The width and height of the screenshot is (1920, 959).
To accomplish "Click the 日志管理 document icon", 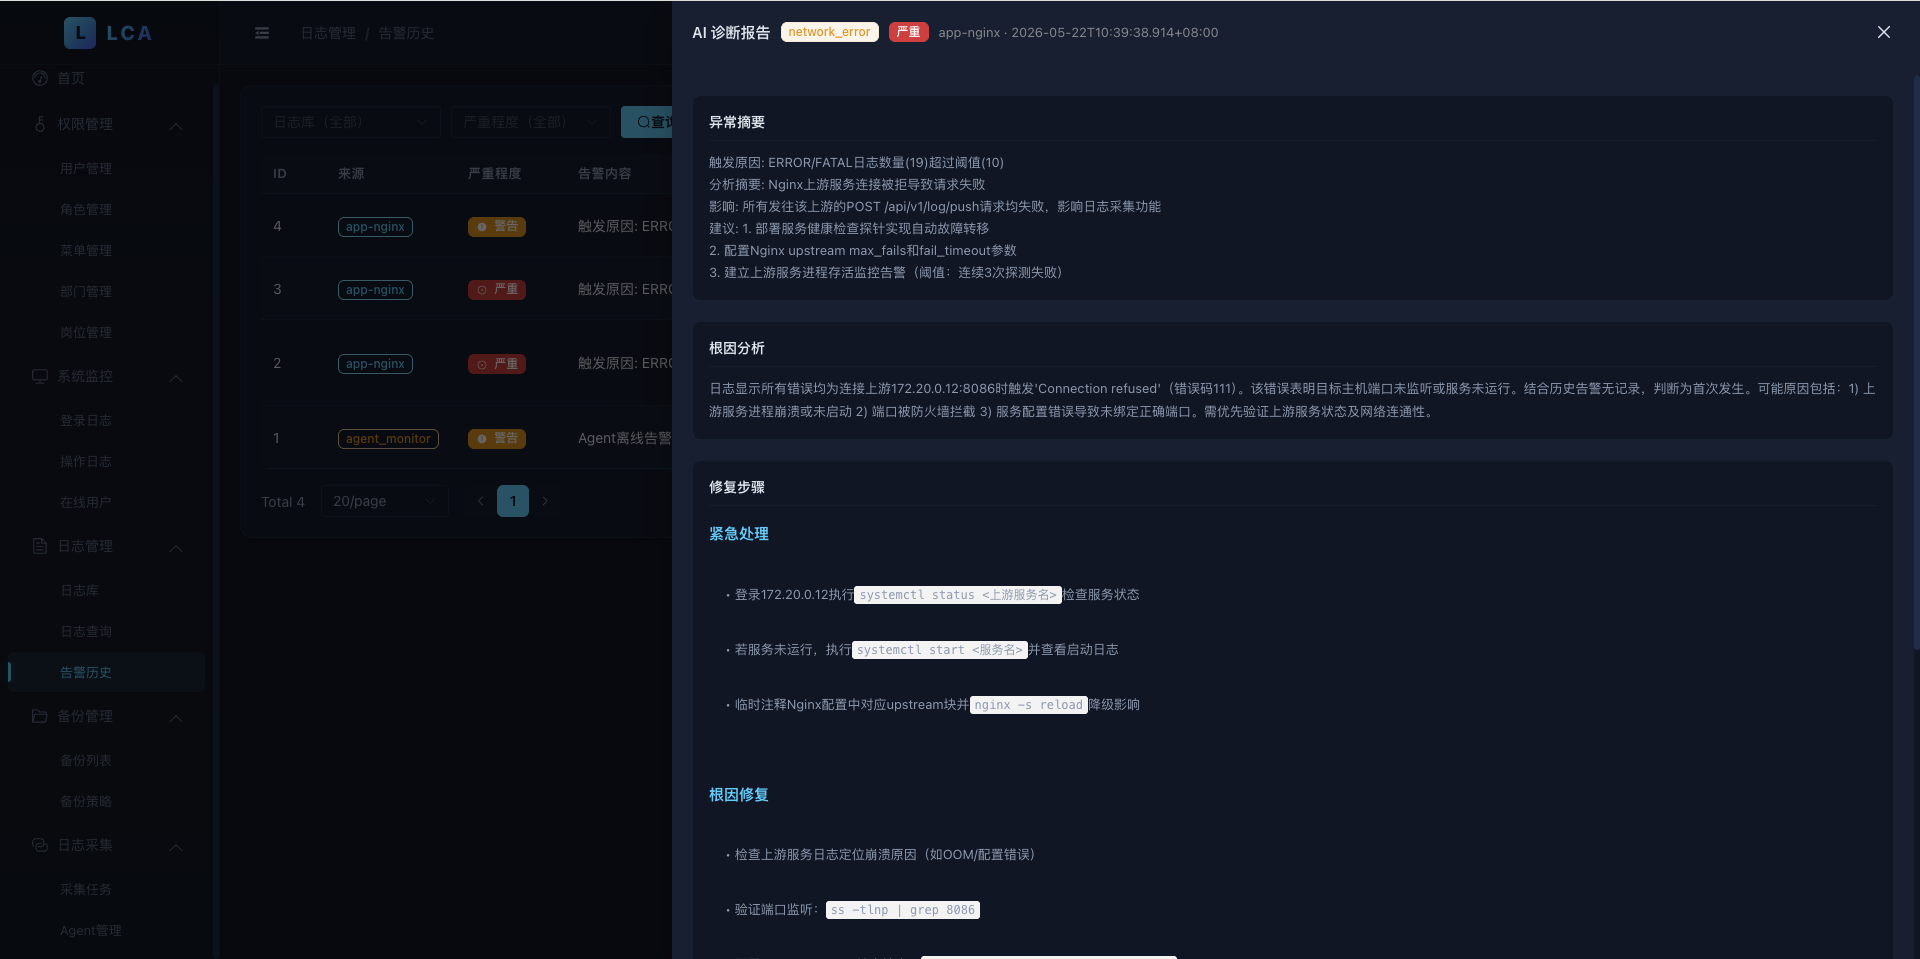I will (x=40, y=546).
